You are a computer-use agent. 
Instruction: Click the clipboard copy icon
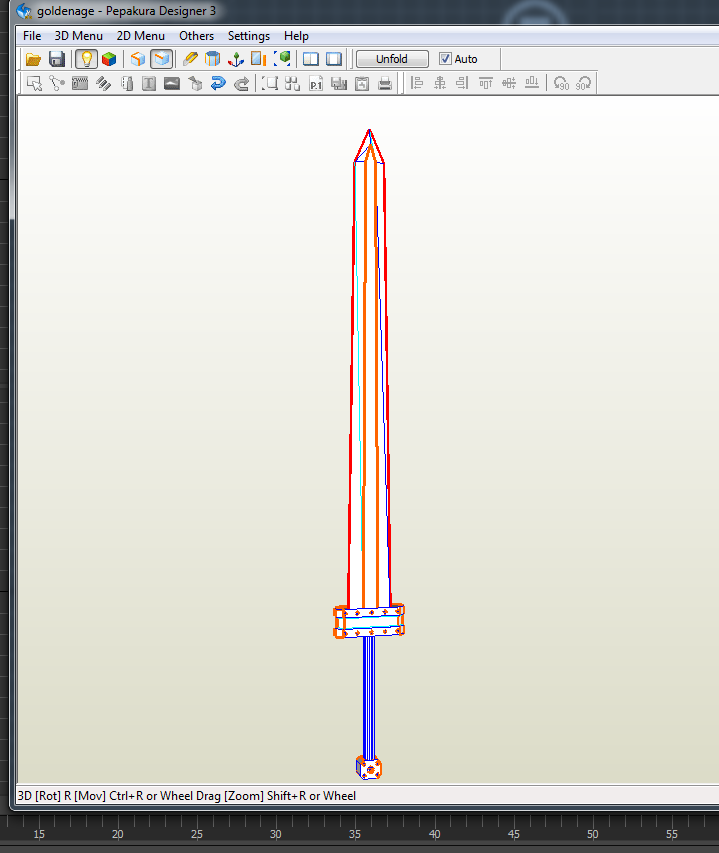click(362, 83)
